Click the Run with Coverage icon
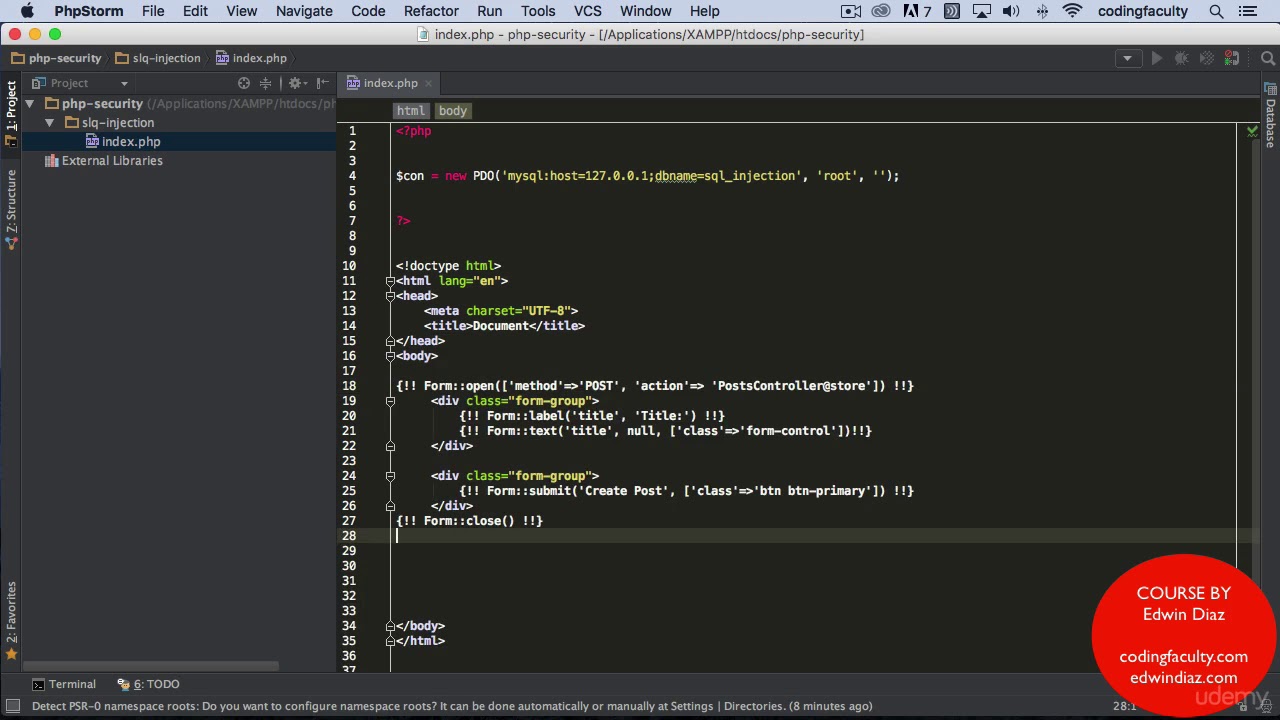 point(1207,59)
